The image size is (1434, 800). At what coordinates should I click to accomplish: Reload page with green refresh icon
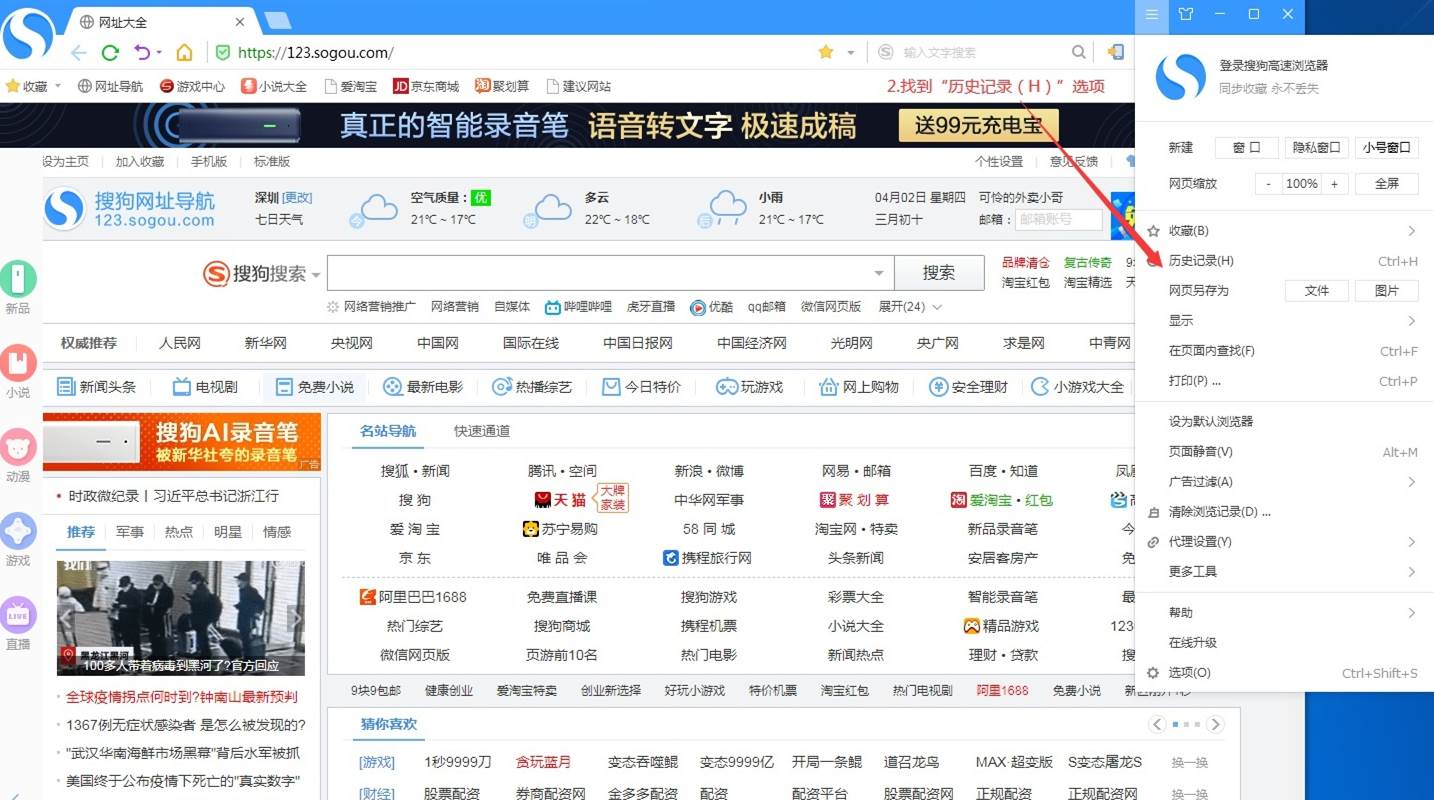click(x=110, y=53)
